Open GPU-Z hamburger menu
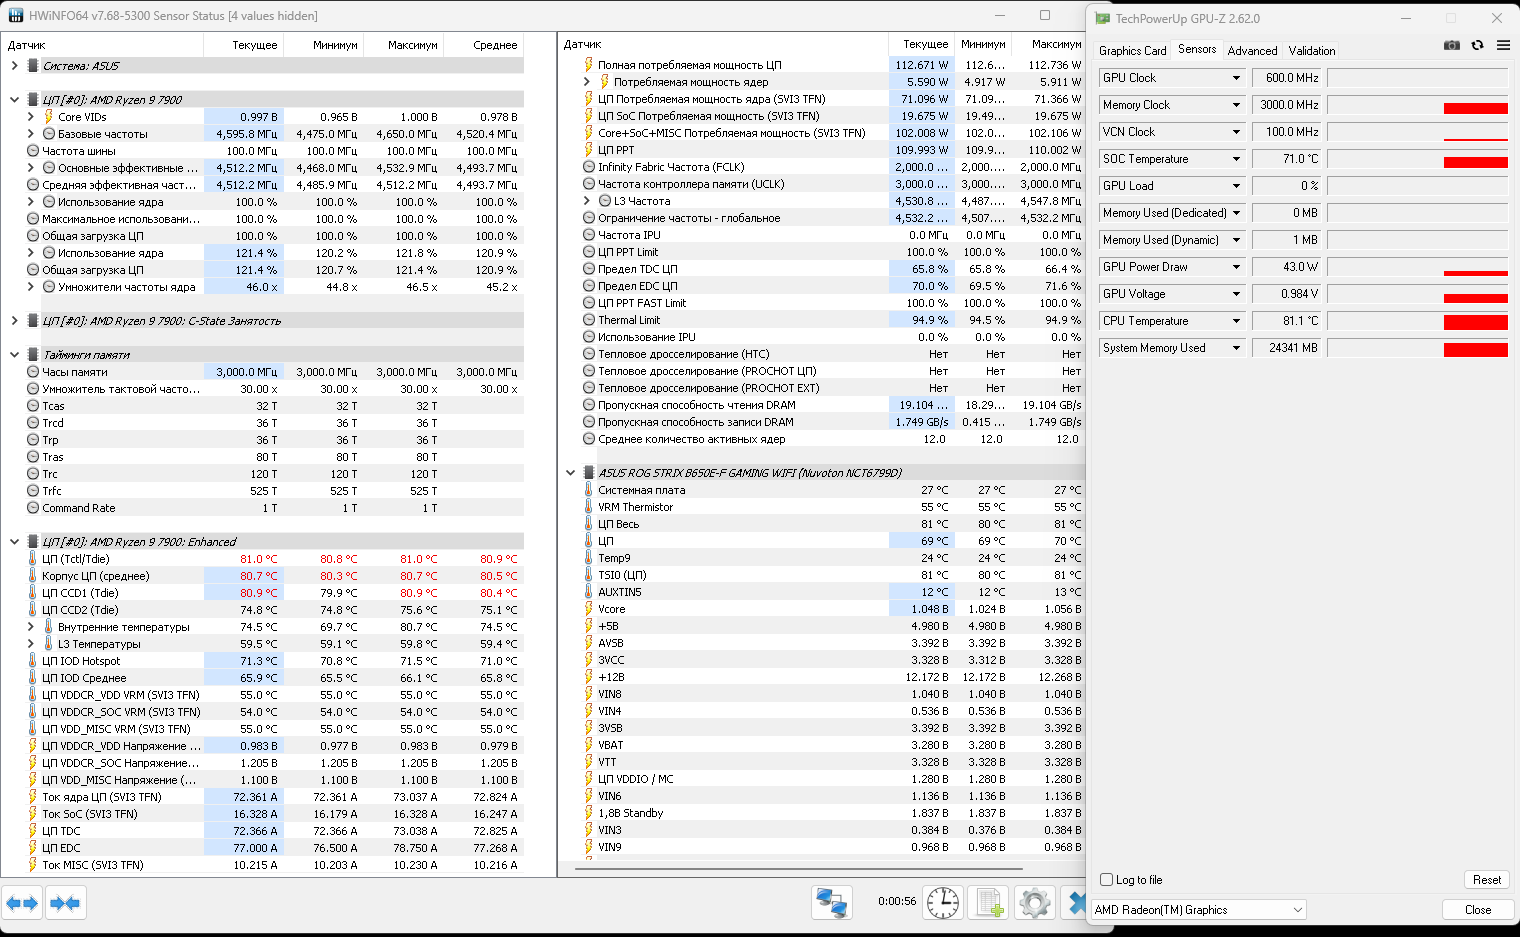 [1503, 45]
